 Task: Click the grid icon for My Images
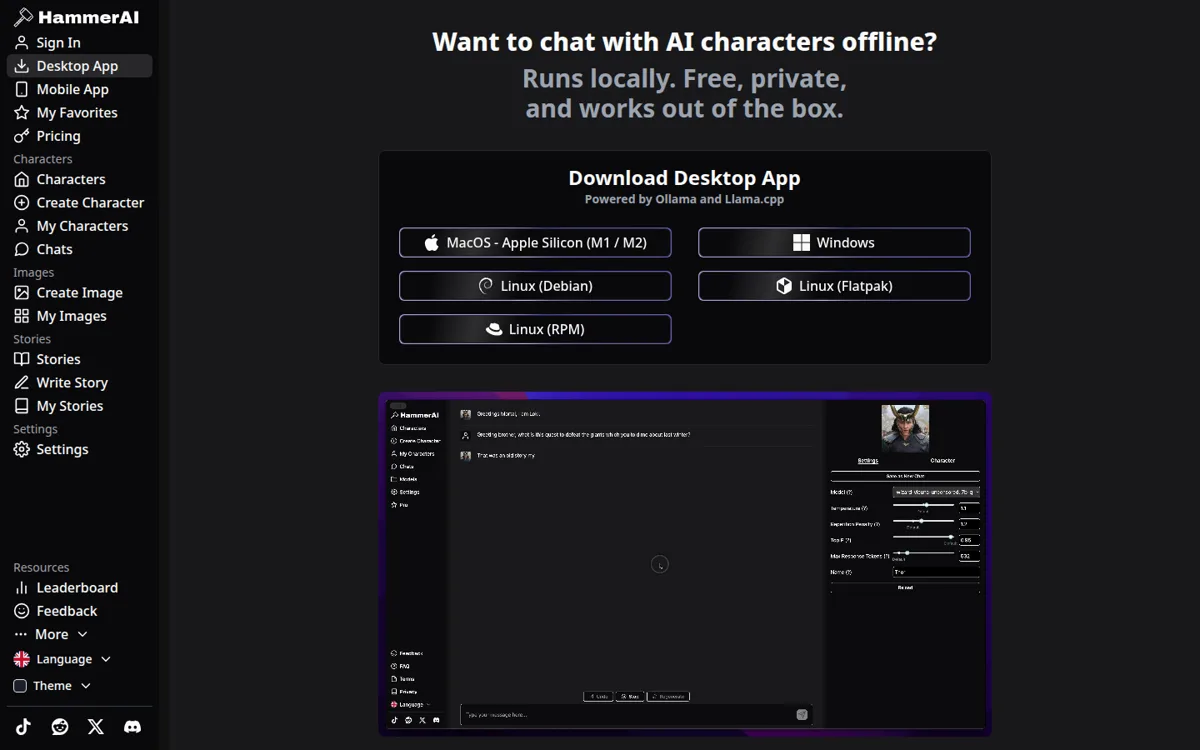(22, 316)
